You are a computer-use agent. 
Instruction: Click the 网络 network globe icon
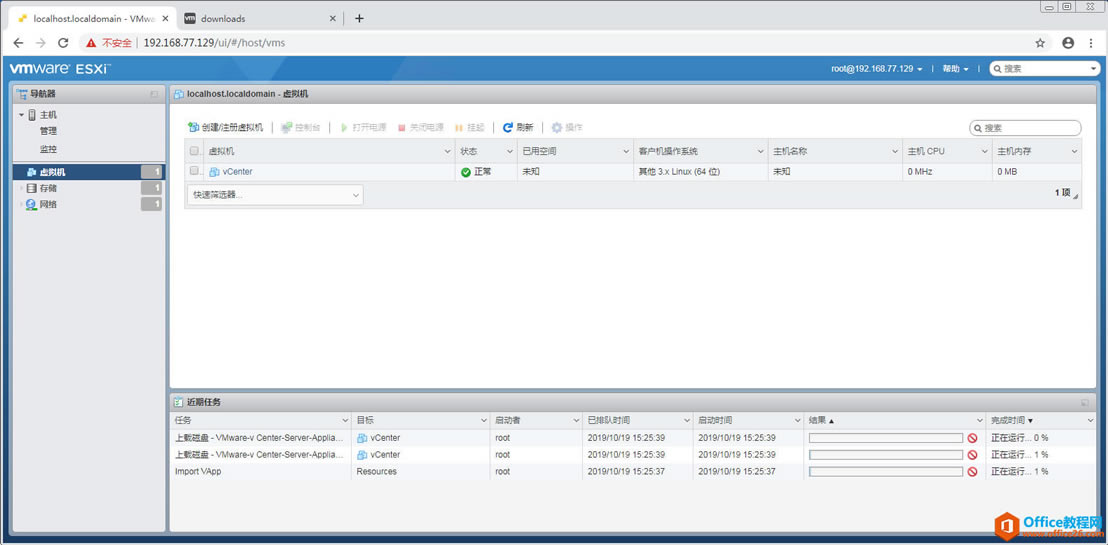(31, 204)
